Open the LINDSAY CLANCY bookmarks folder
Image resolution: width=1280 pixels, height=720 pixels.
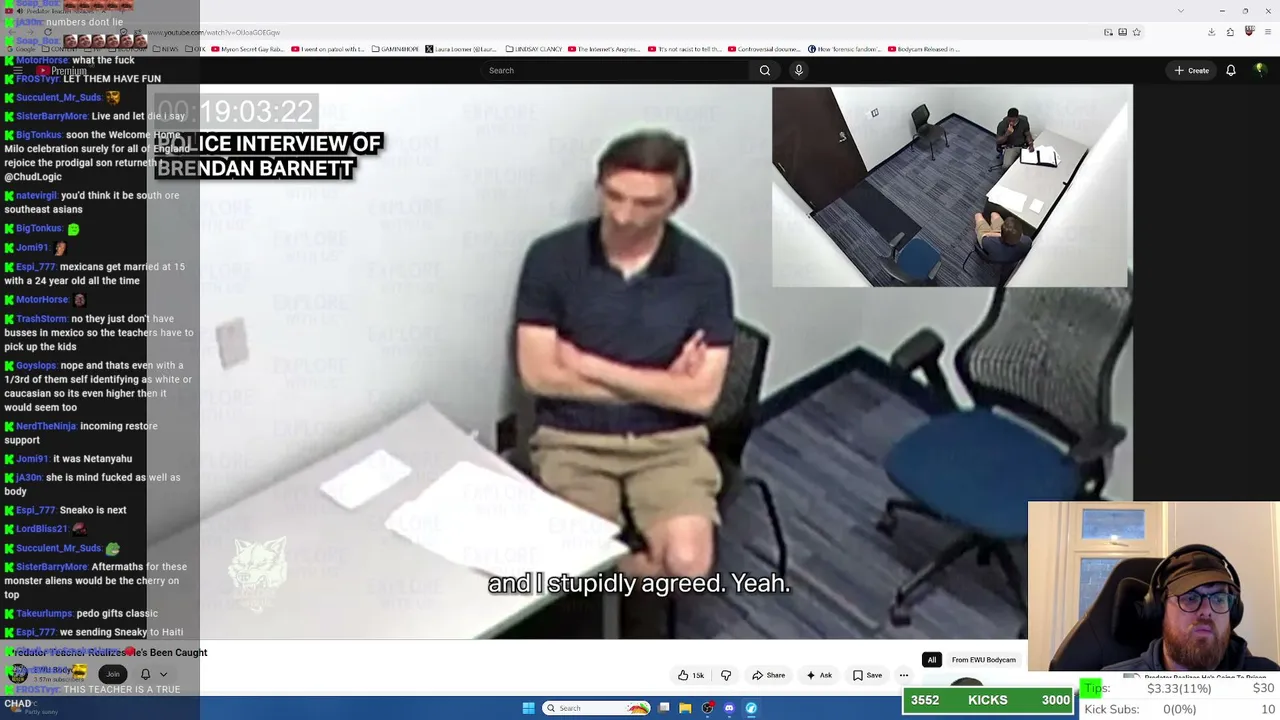(x=533, y=49)
